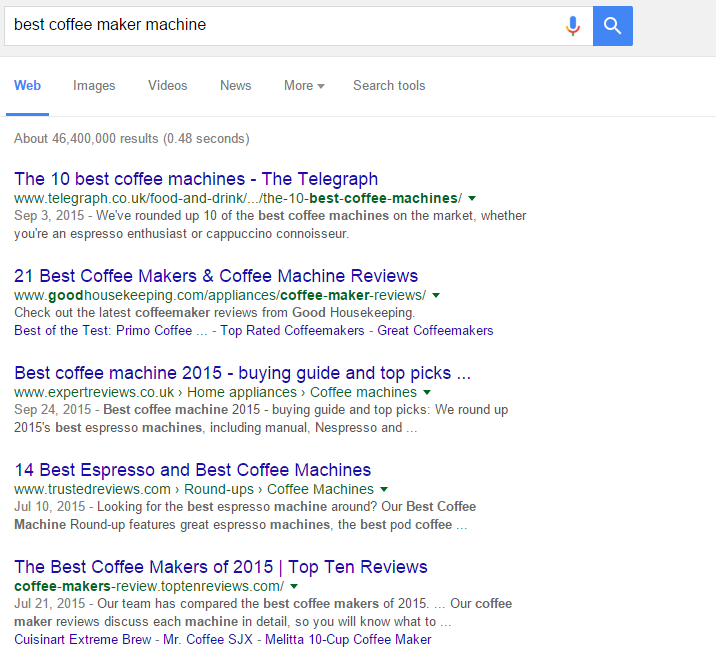Expand arrow beside the goodhousekeeping.com URL
The width and height of the screenshot is (716, 650).
tap(436, 296)
